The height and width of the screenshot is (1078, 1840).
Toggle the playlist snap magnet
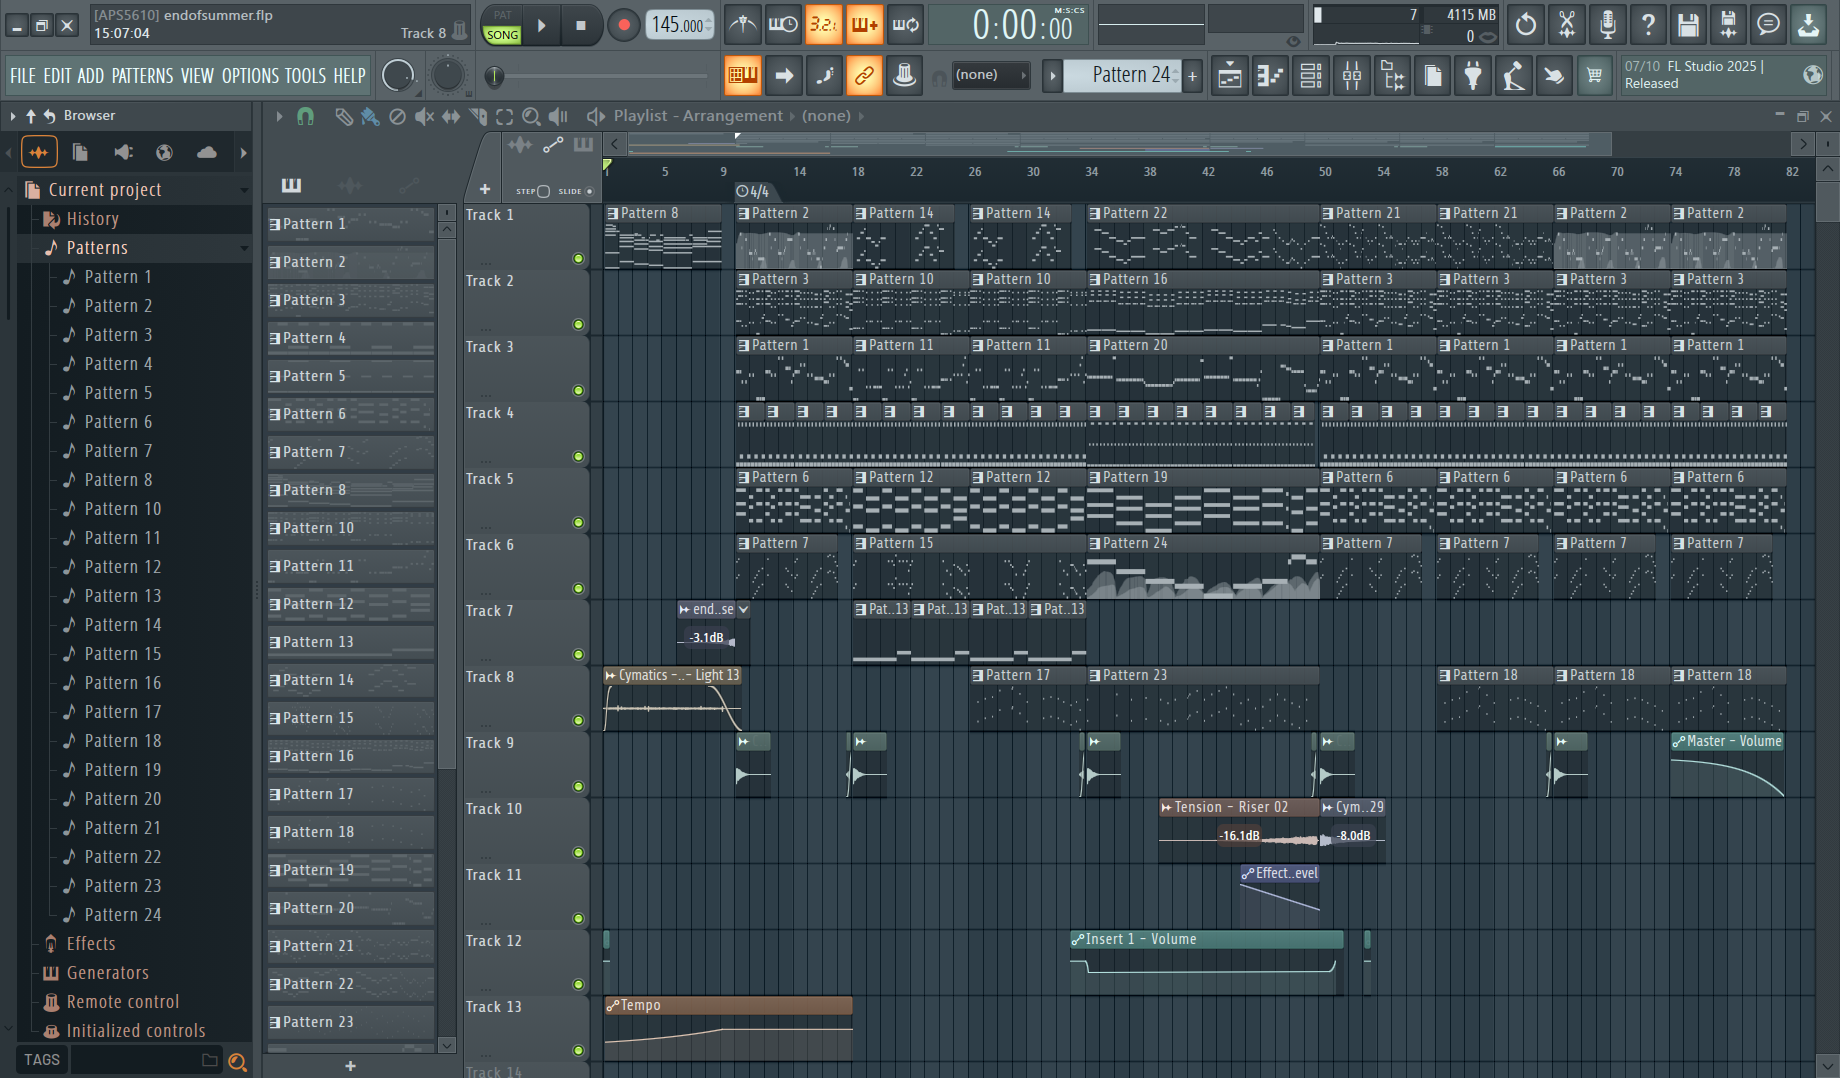(306, 117)
